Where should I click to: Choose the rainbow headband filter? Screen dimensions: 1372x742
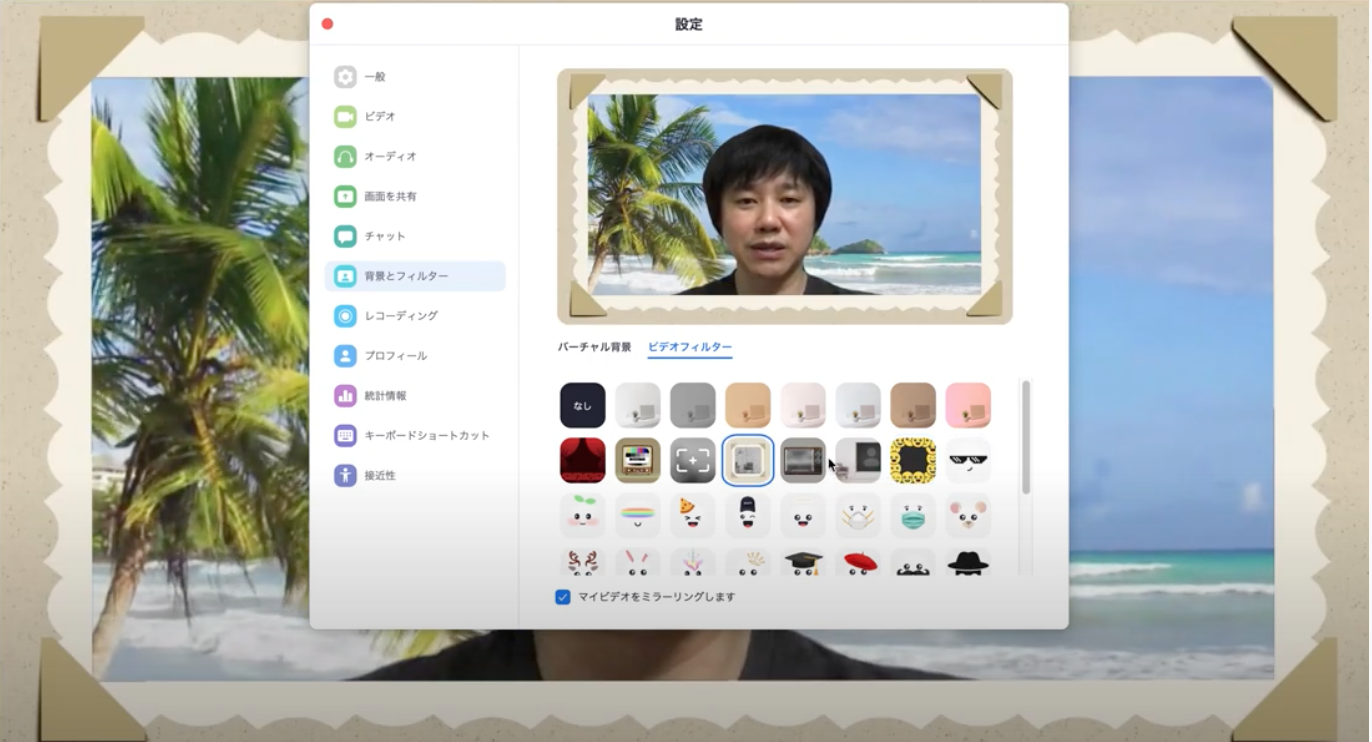coord(638,516)
